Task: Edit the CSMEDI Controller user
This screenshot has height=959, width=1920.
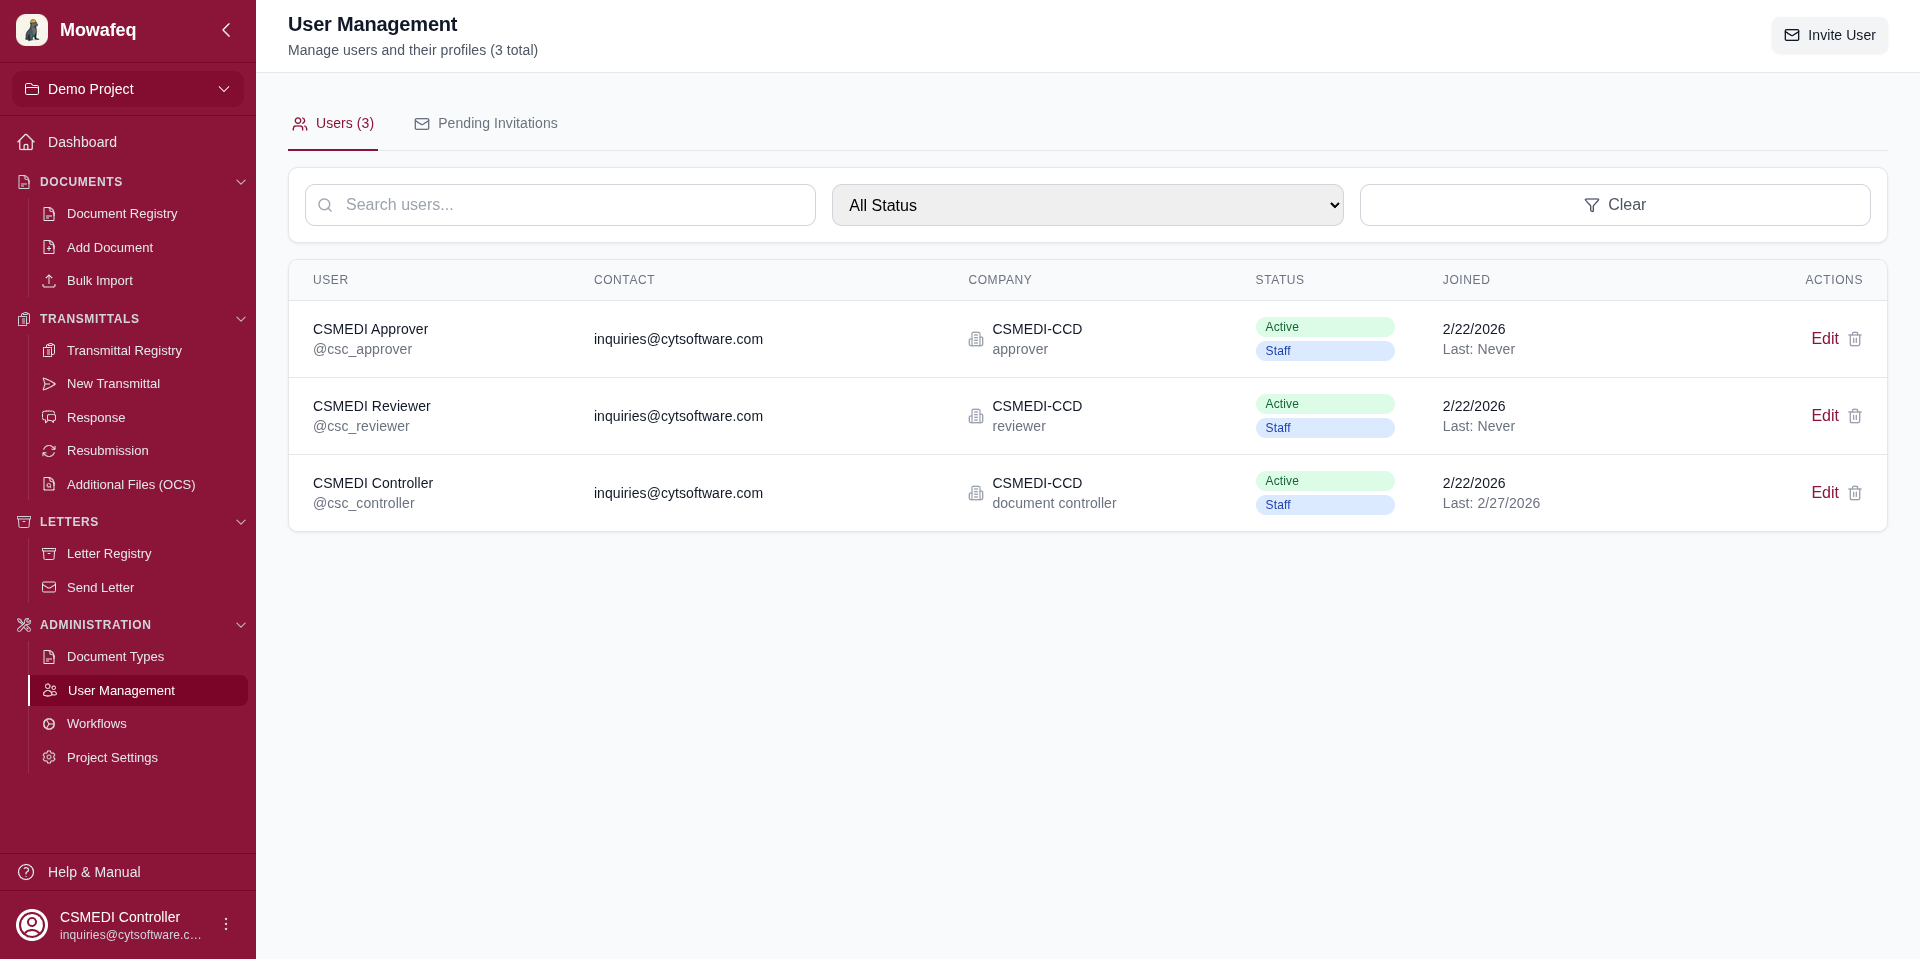Action: 1824,492
